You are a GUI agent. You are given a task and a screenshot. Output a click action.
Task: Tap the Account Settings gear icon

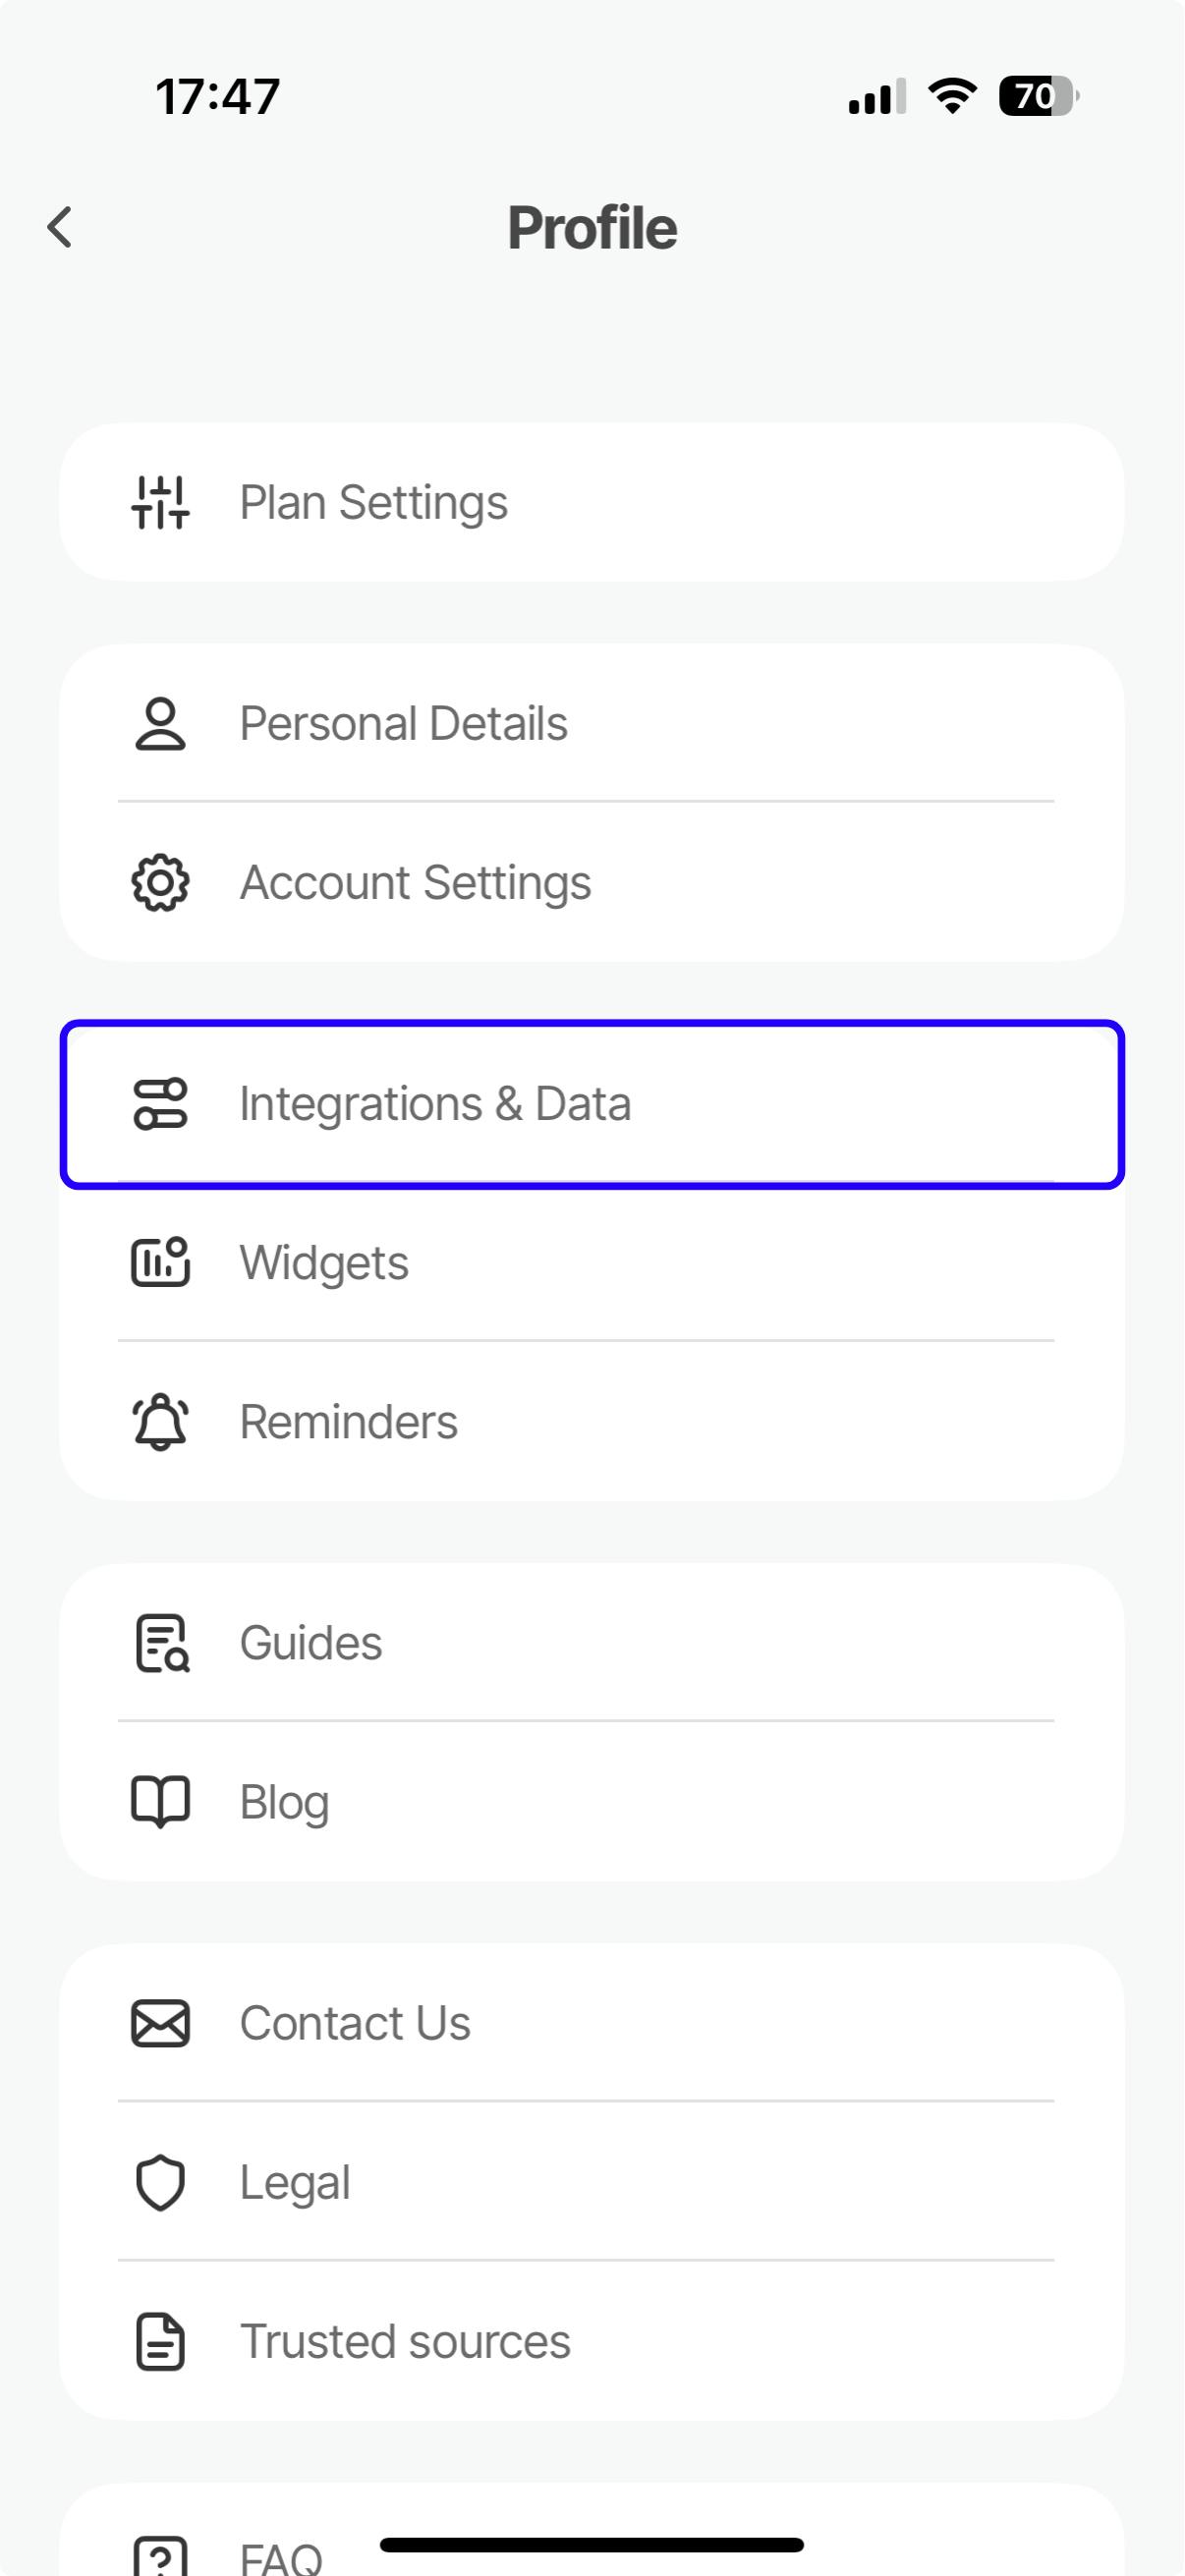(160, 882)
